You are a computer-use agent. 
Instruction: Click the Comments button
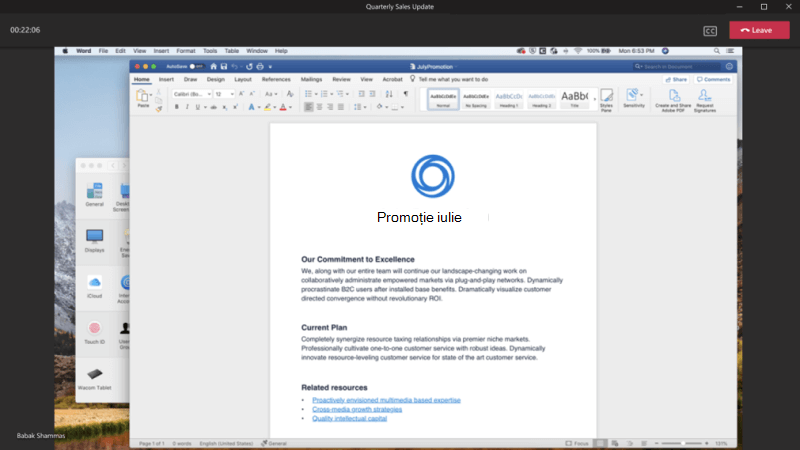[713, 80]
